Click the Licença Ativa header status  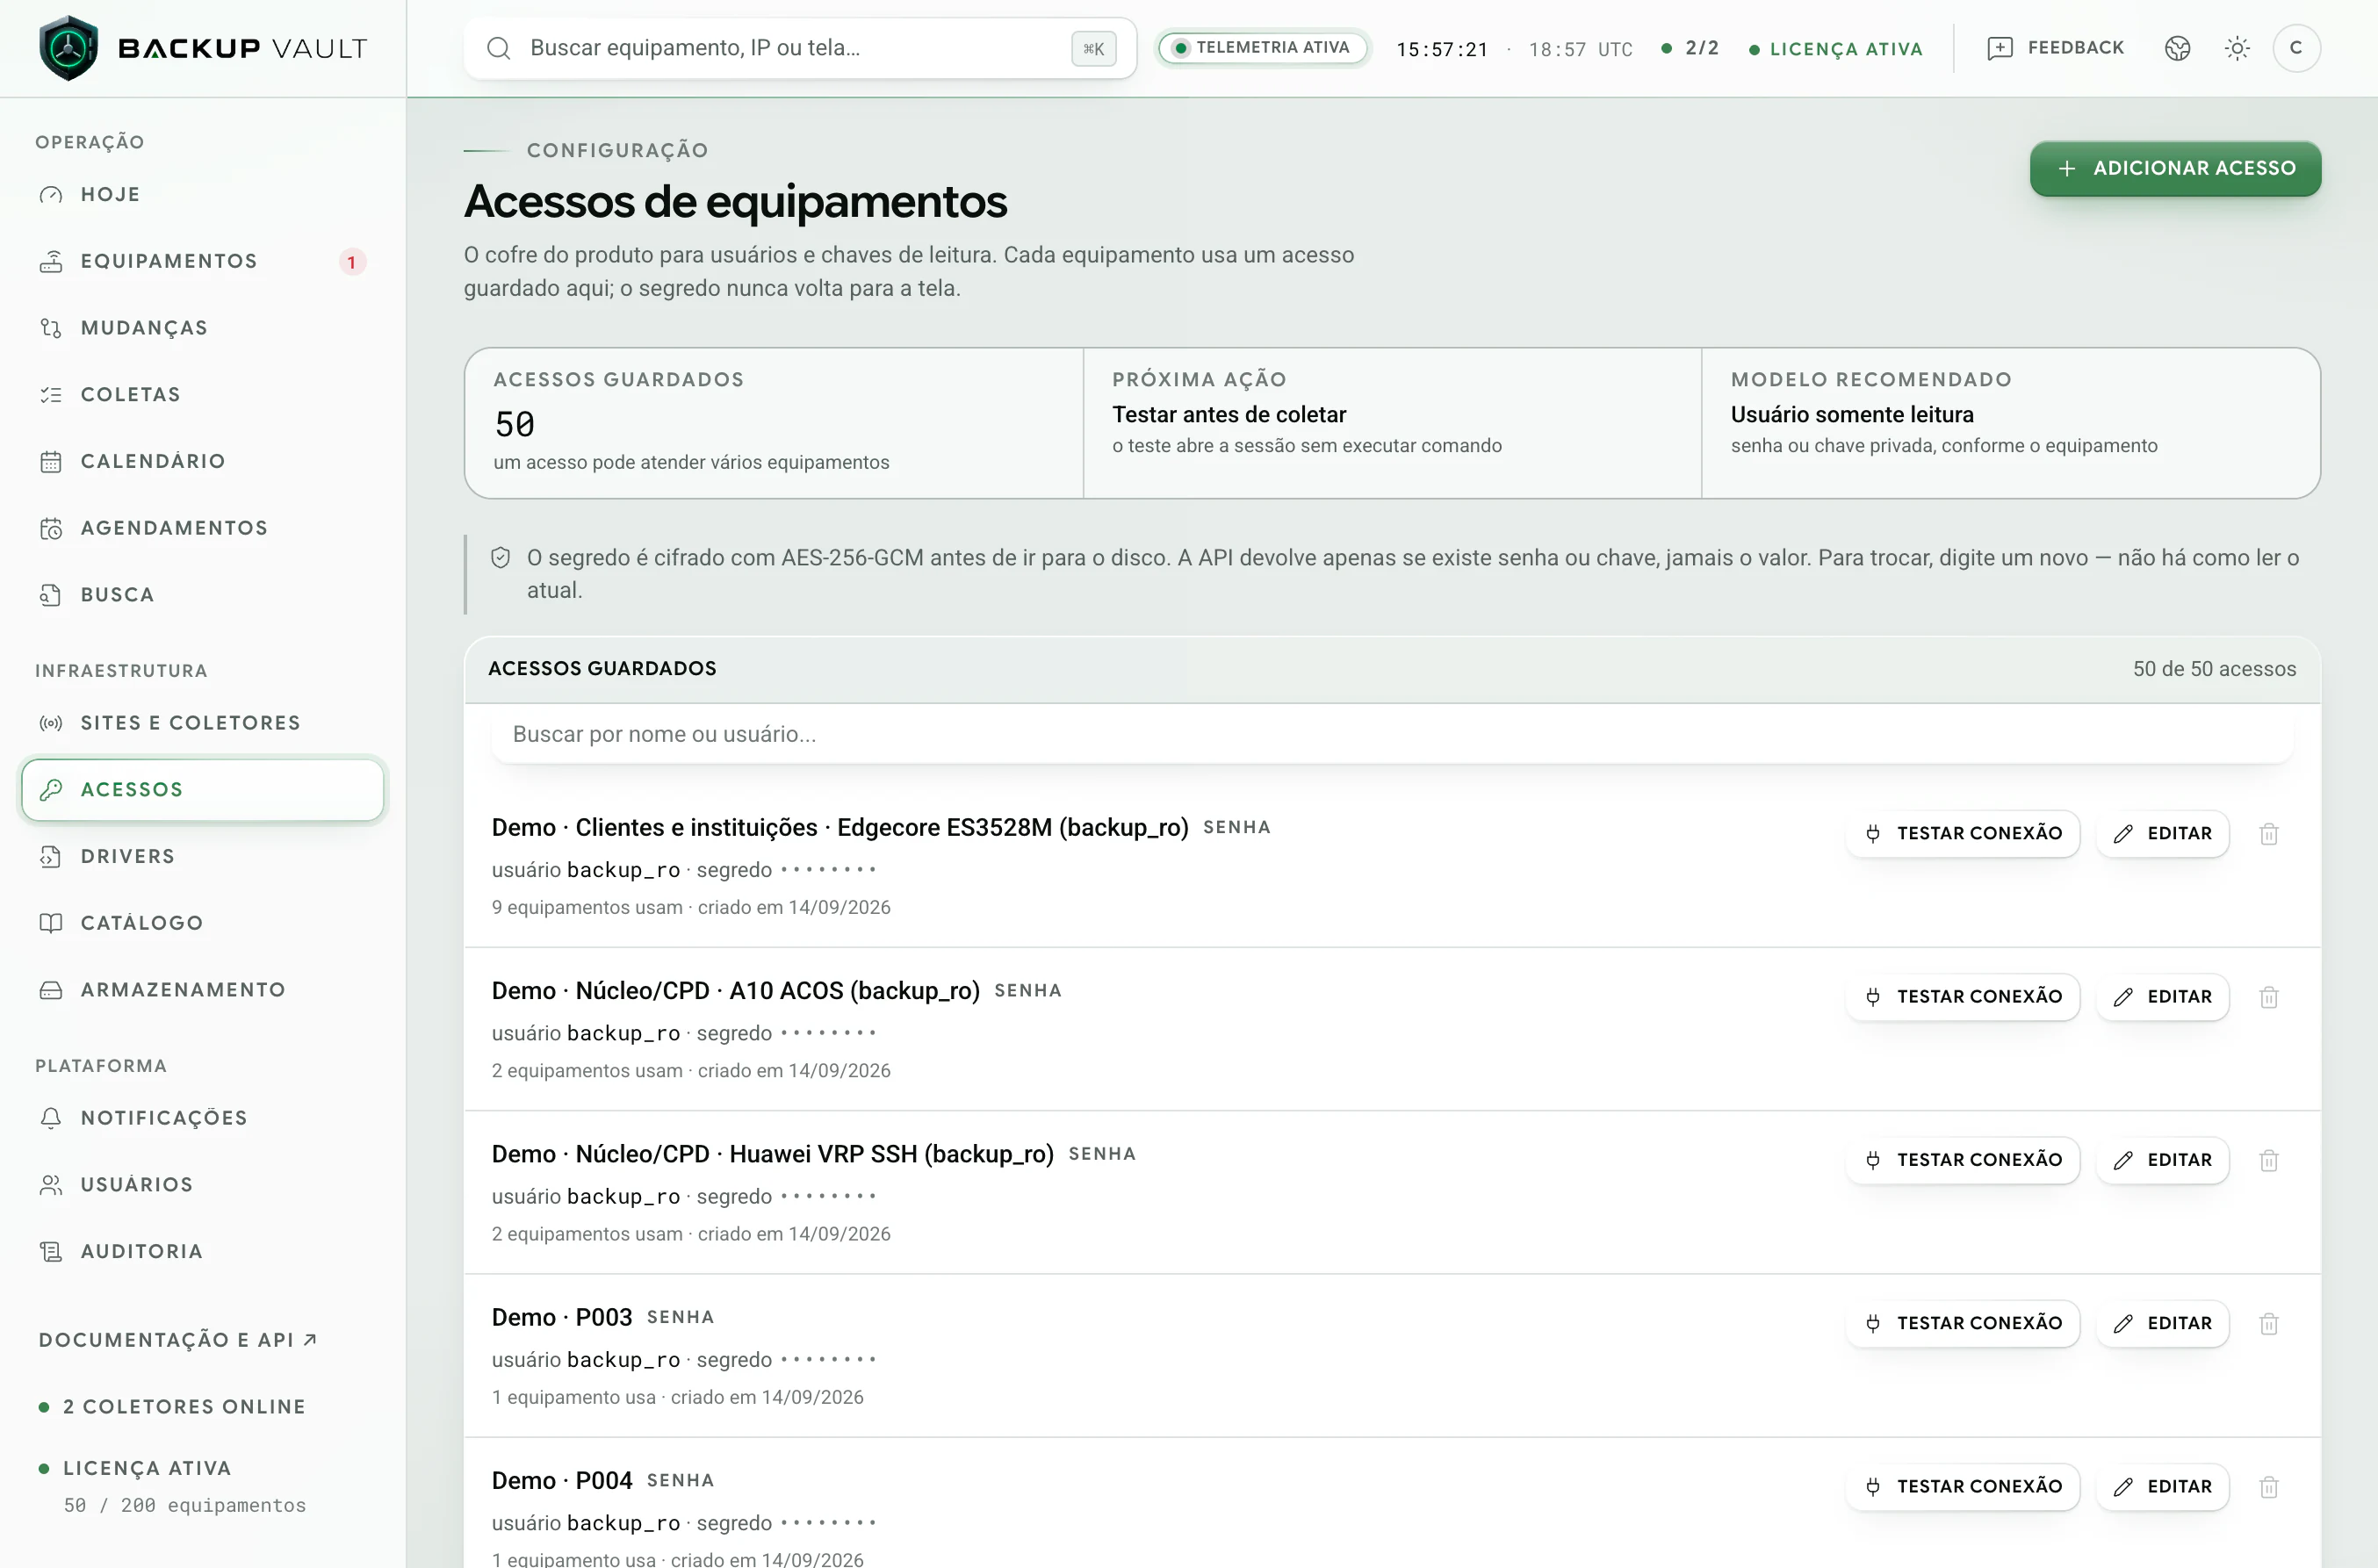1835,49
